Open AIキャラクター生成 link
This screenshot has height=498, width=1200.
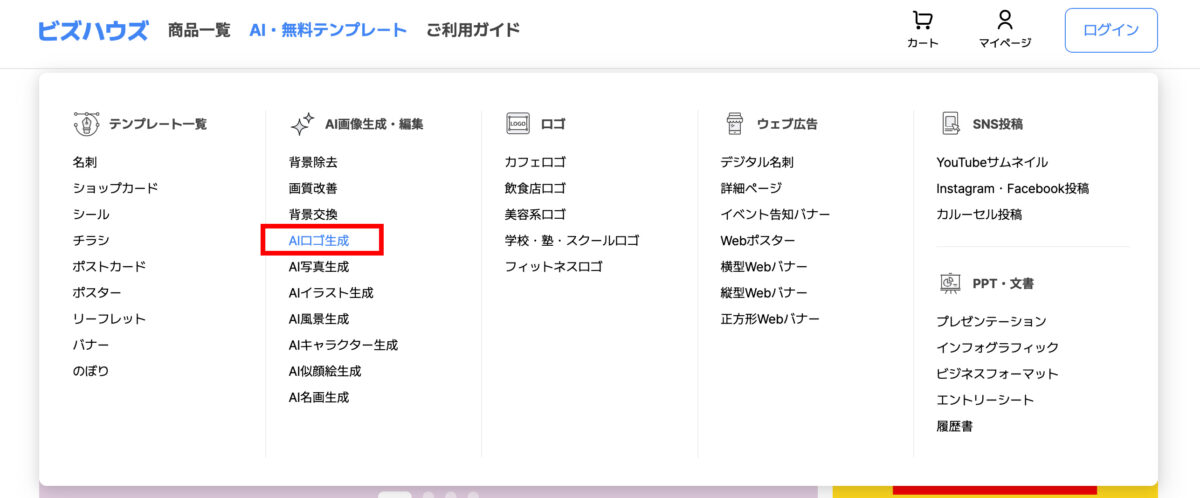[343, 345]
